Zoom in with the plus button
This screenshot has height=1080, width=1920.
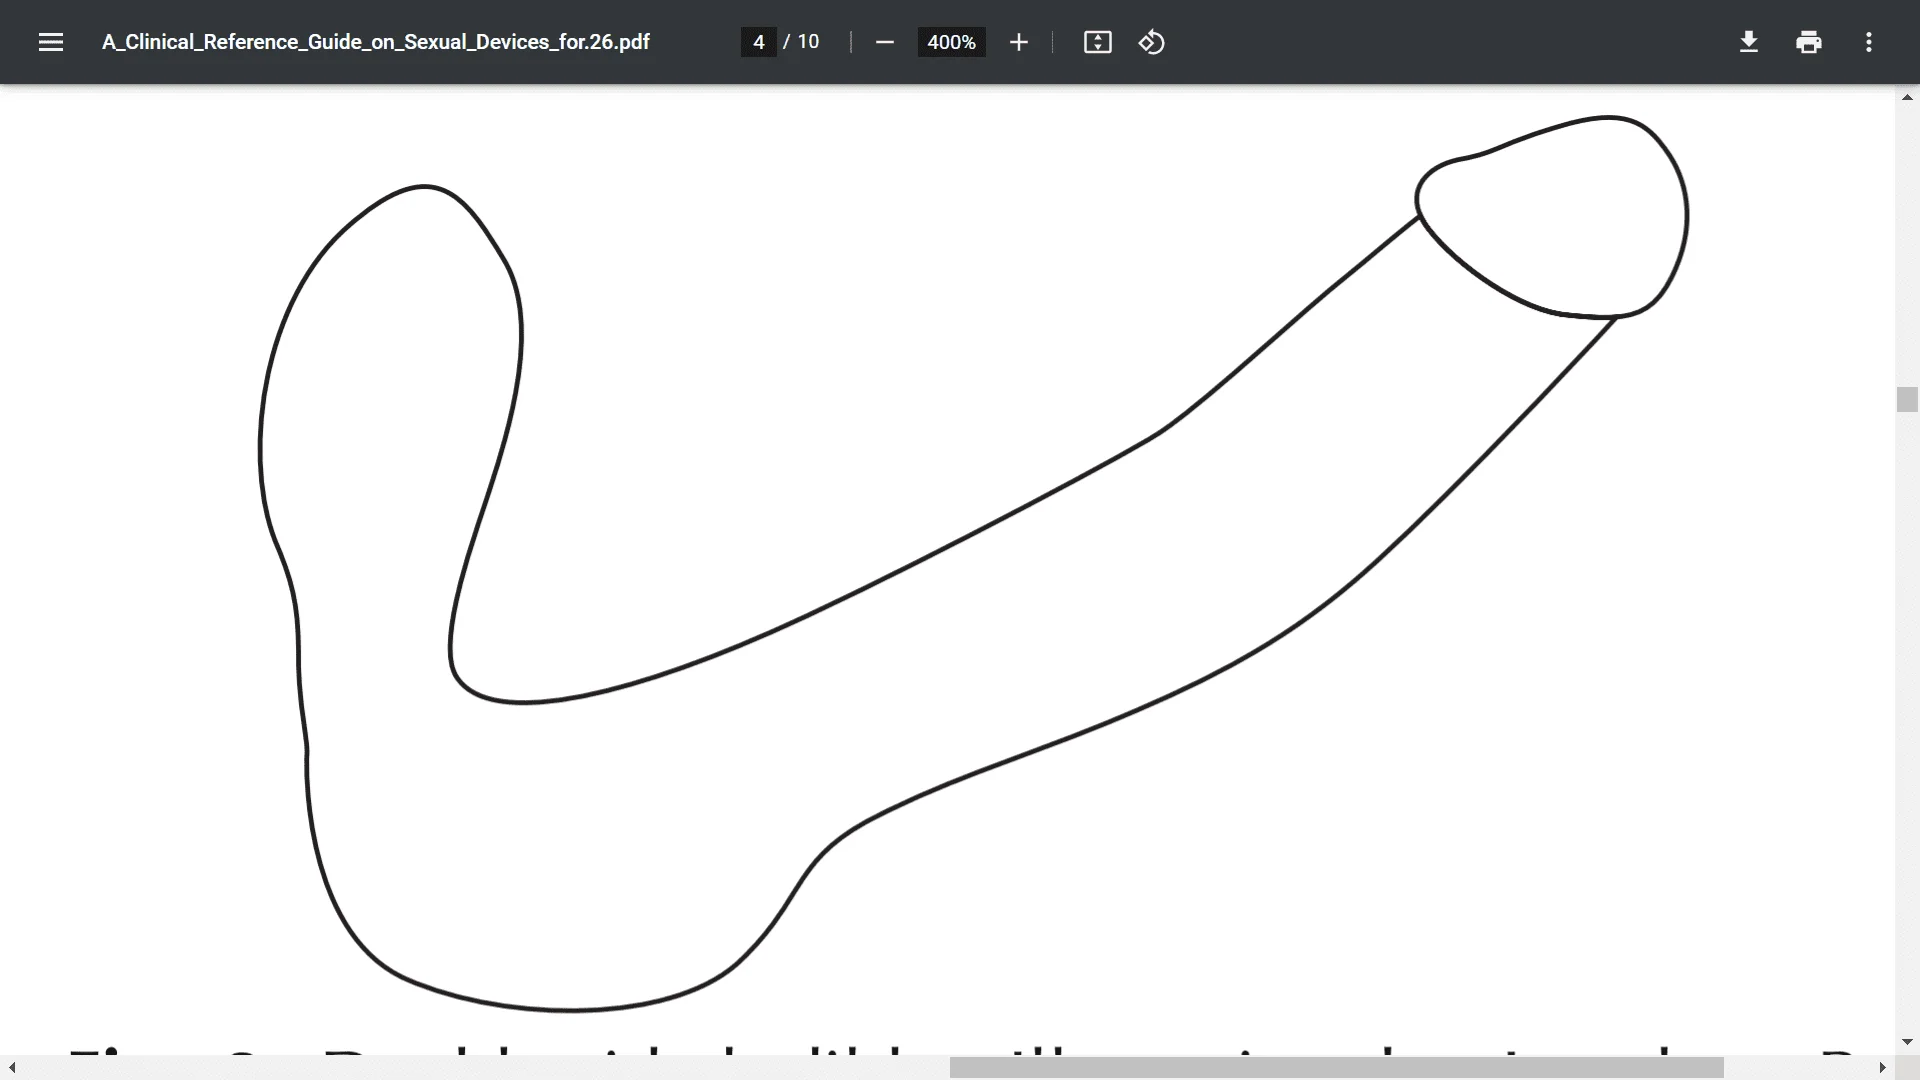[1018, 42]
